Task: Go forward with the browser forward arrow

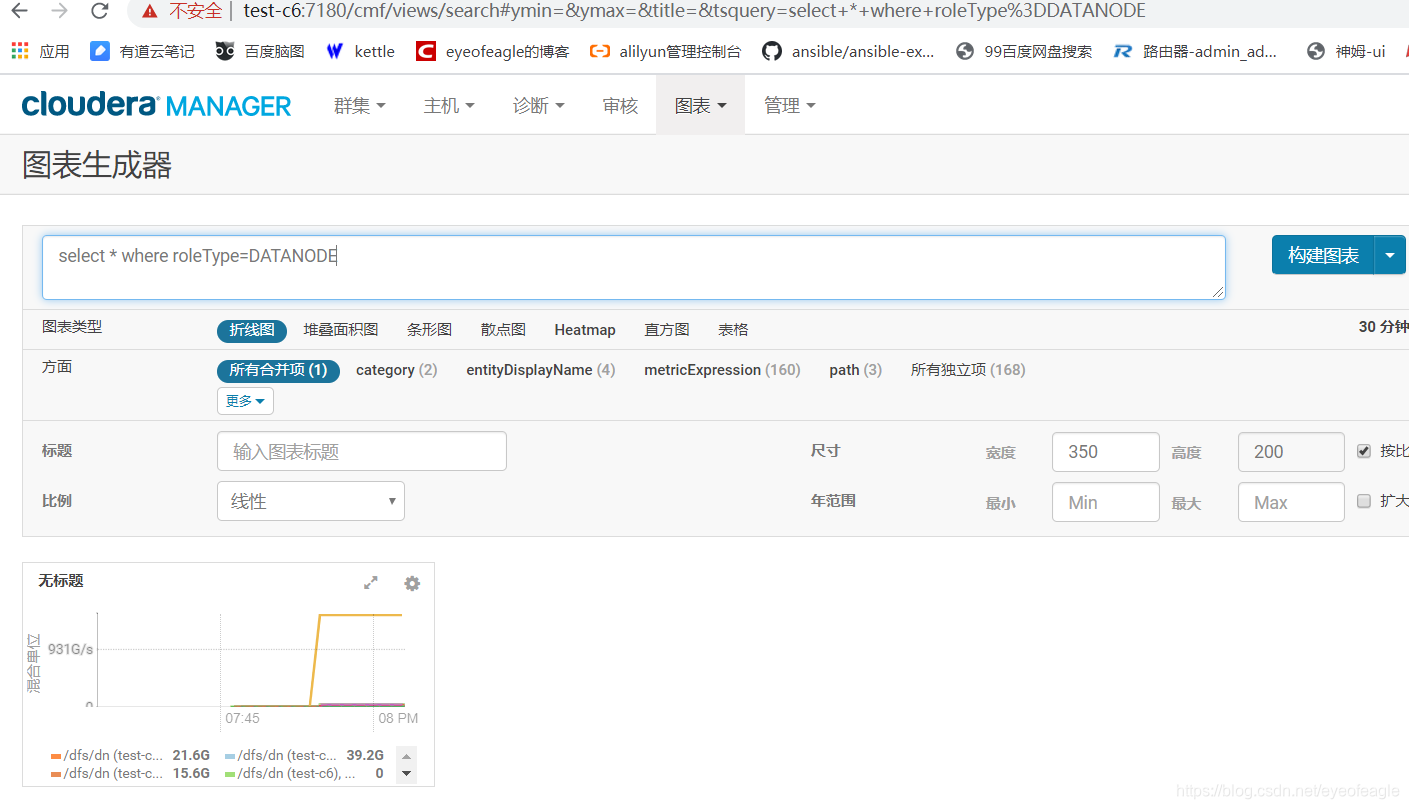Action: pyautogui.click(x=60, y=12)
